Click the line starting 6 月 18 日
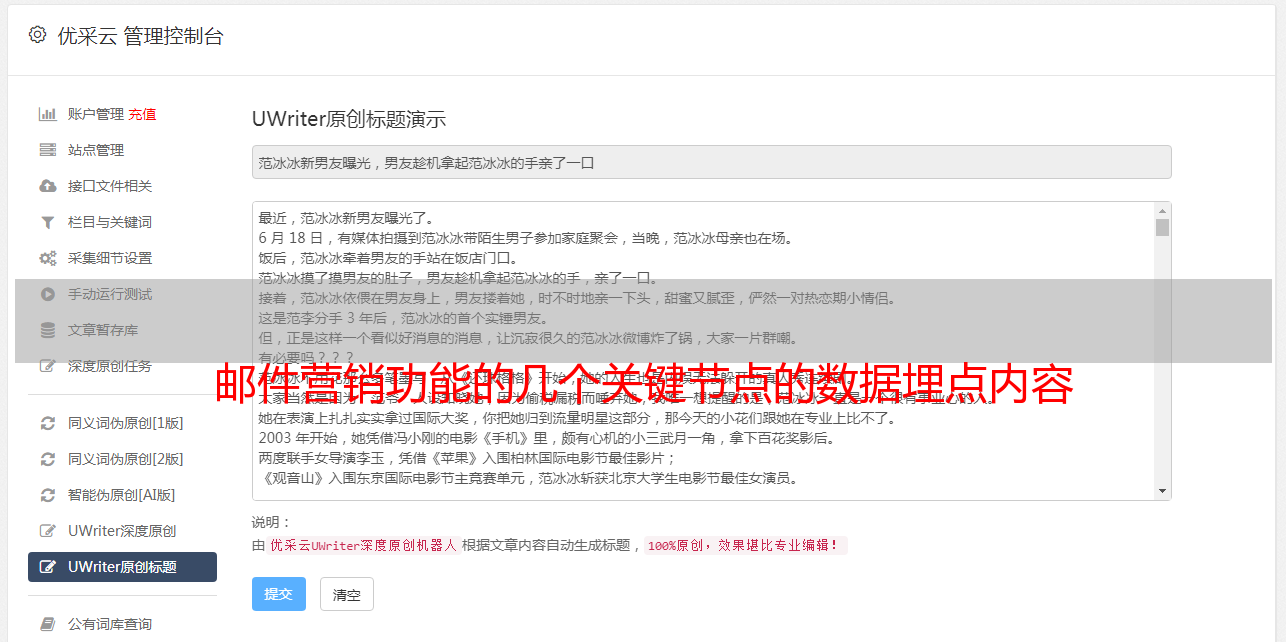This screenshot has height=642, width=1286. (x=526, y=238)
